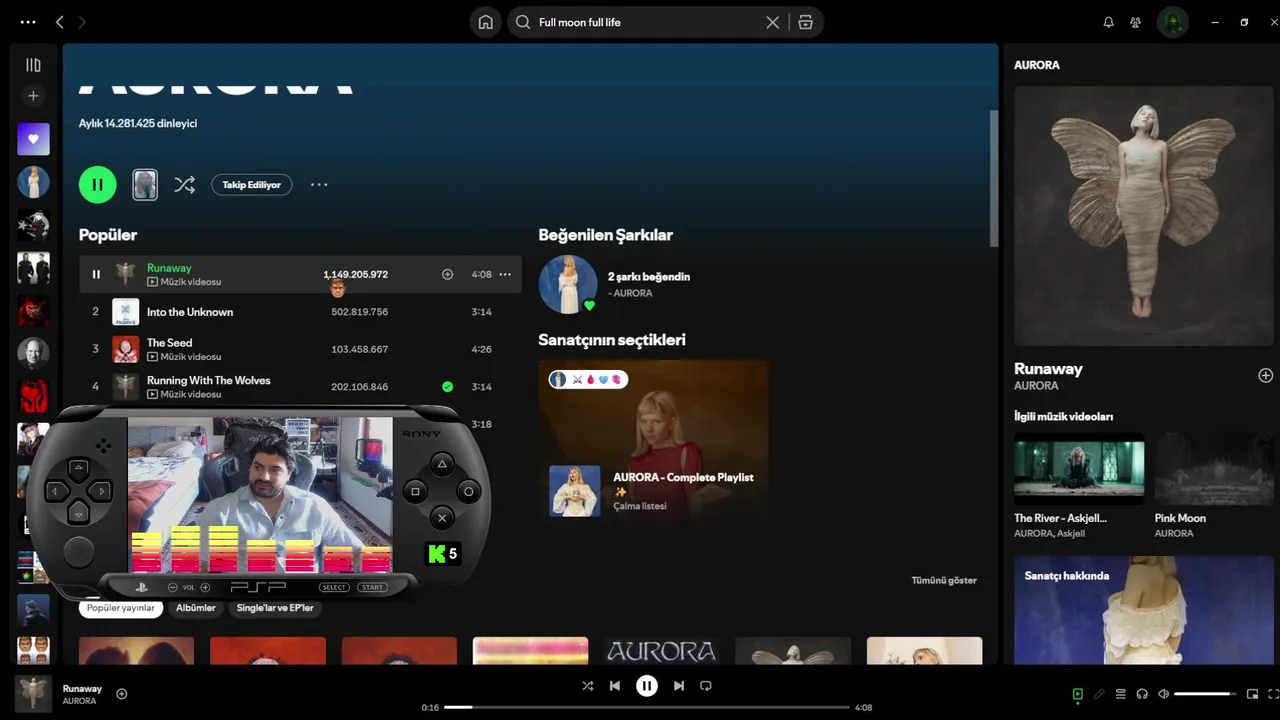
Task: Open the artist video preview thumbnail
Action: [x=145, y=184]
